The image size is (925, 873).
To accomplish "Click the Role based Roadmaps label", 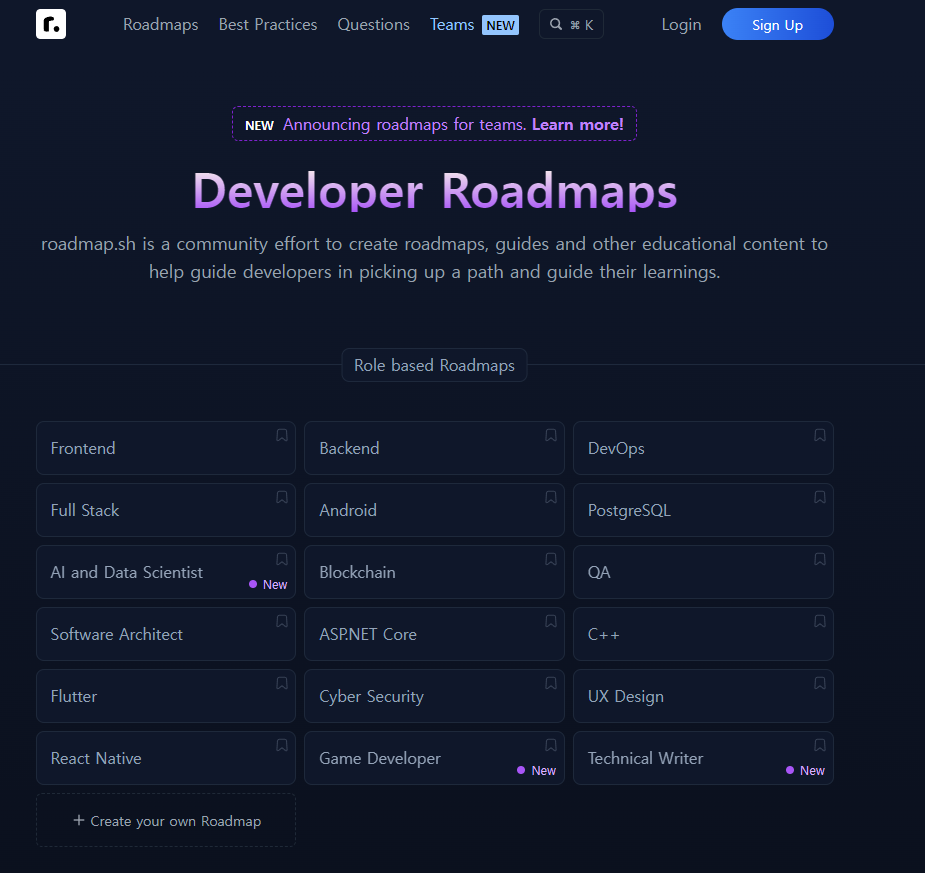I will 434,365.
